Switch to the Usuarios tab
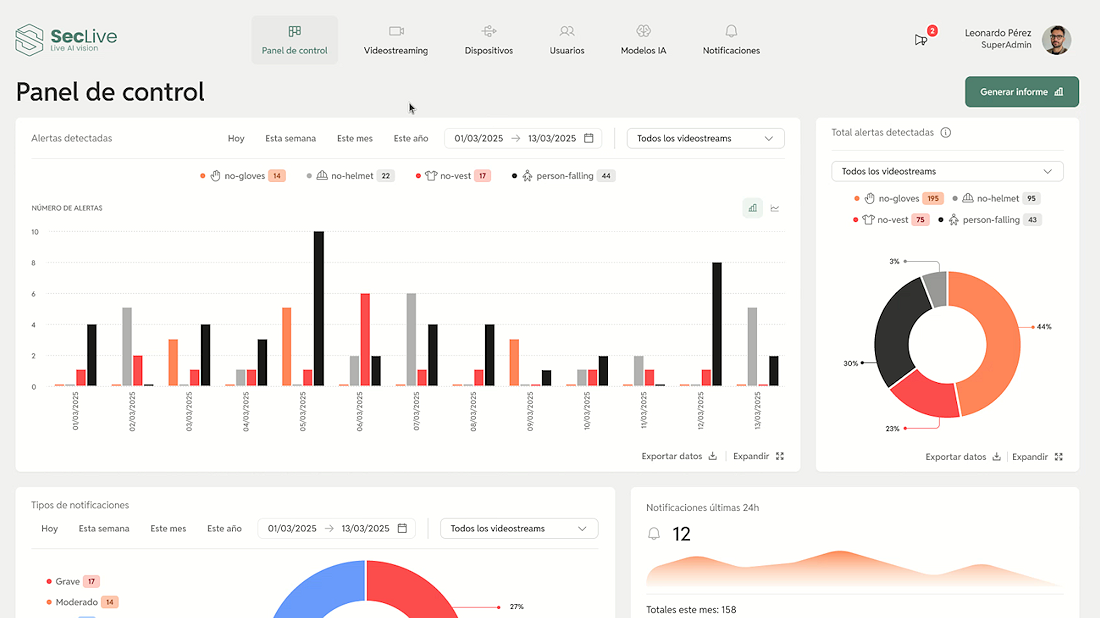The image size is (1100, 618). [567, 40]
